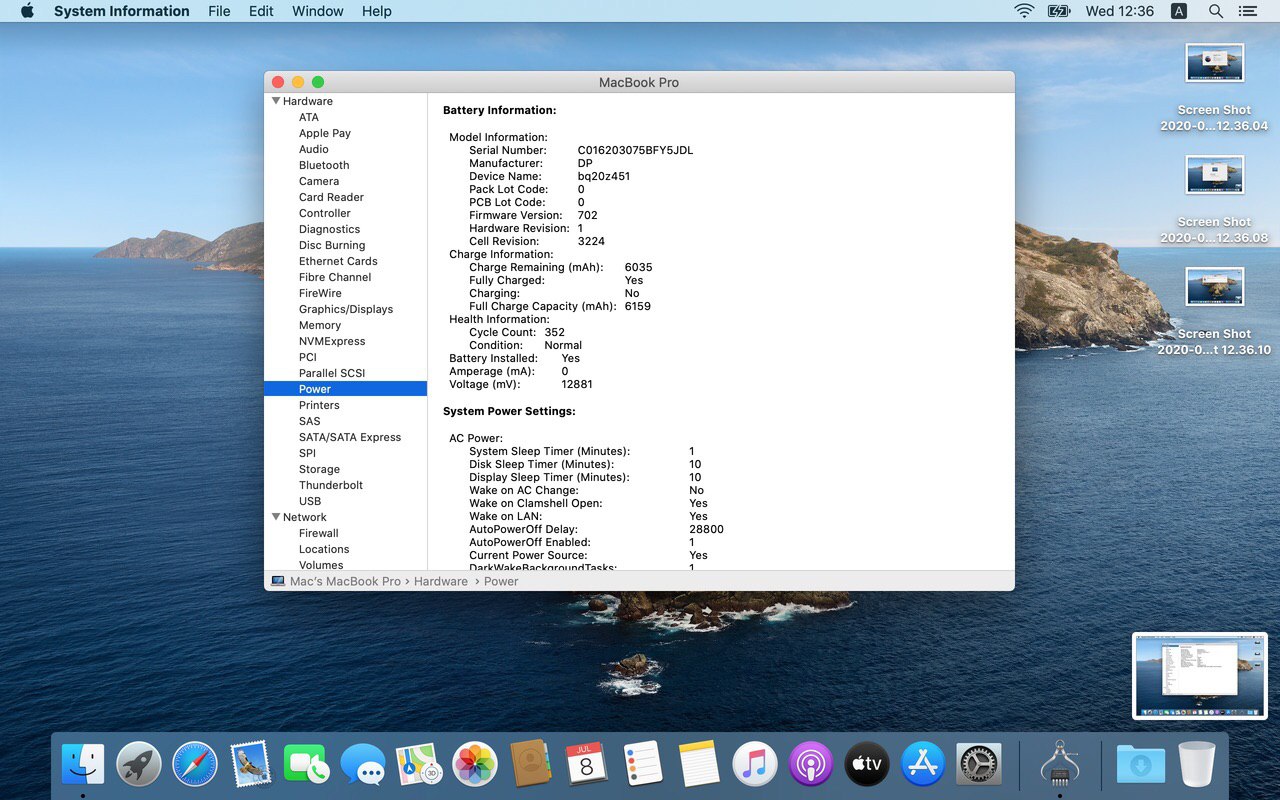Image resolution: width=1280 pixels, height=800 pixels.
Task: Click Power in the path bar
Action: [x=501, y=581]
